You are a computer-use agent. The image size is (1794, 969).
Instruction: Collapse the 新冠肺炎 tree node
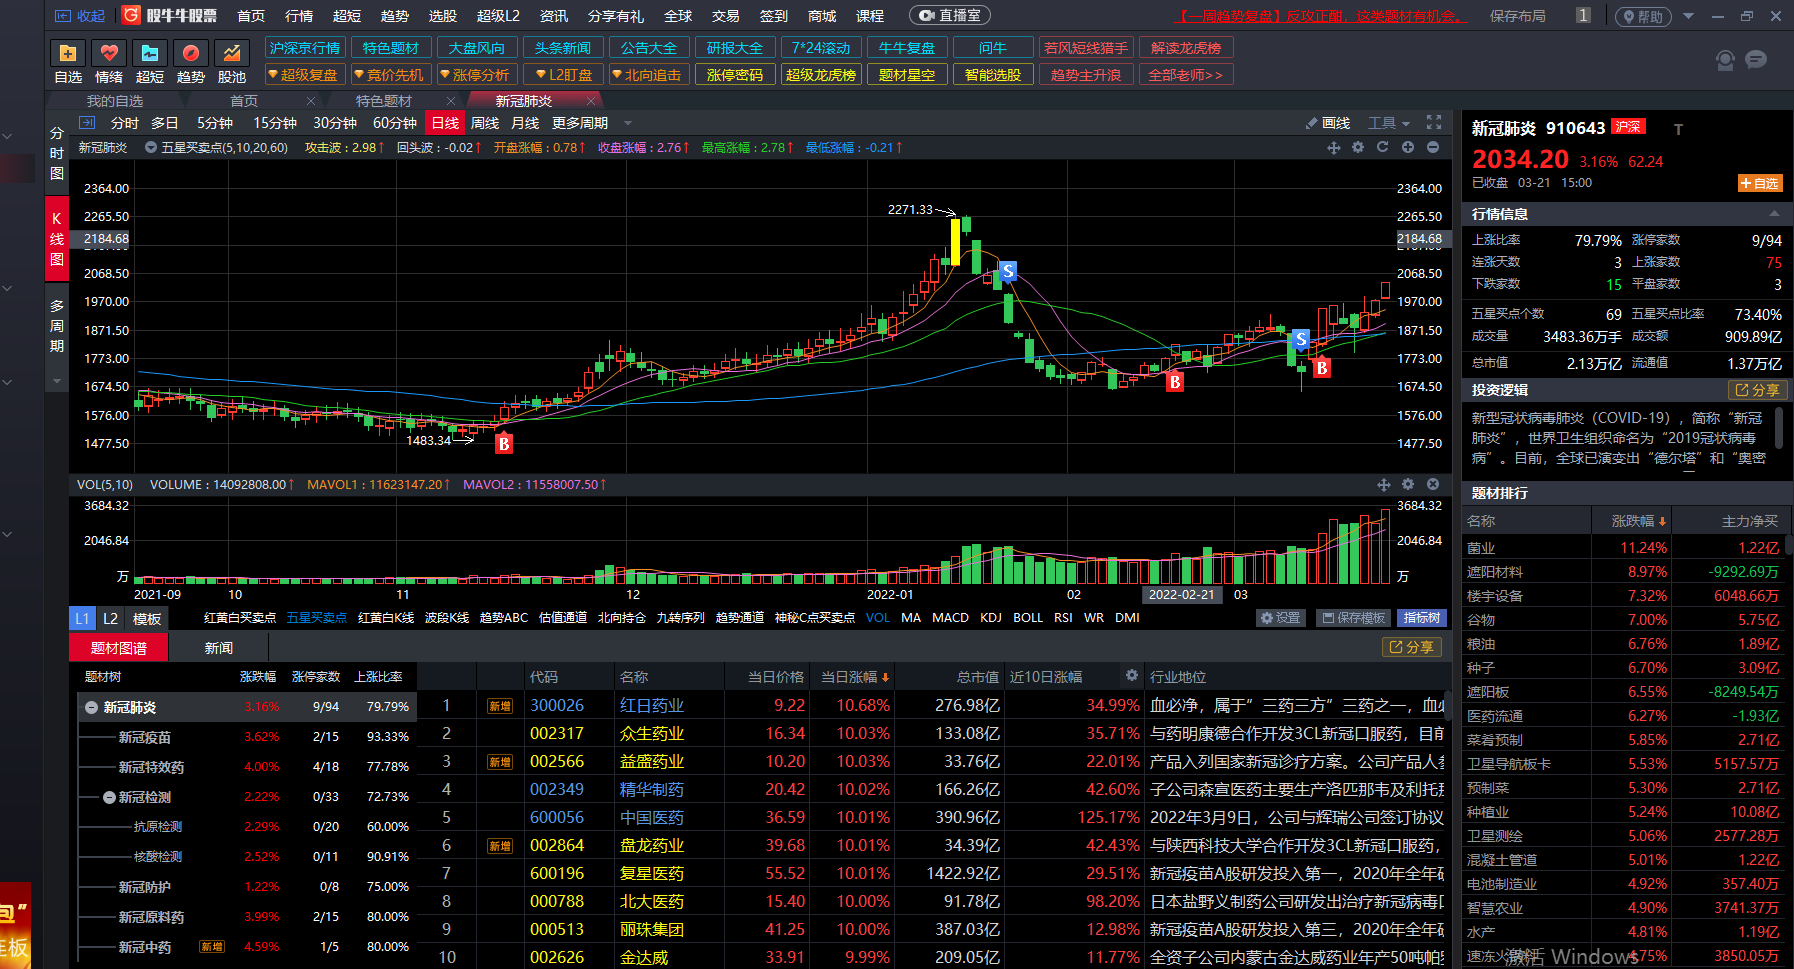[x=92, y=707]
